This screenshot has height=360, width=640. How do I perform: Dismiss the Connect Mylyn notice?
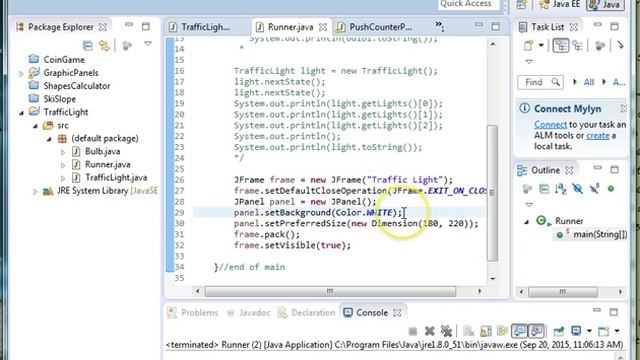pyautogui.click(x=623, y=108)
